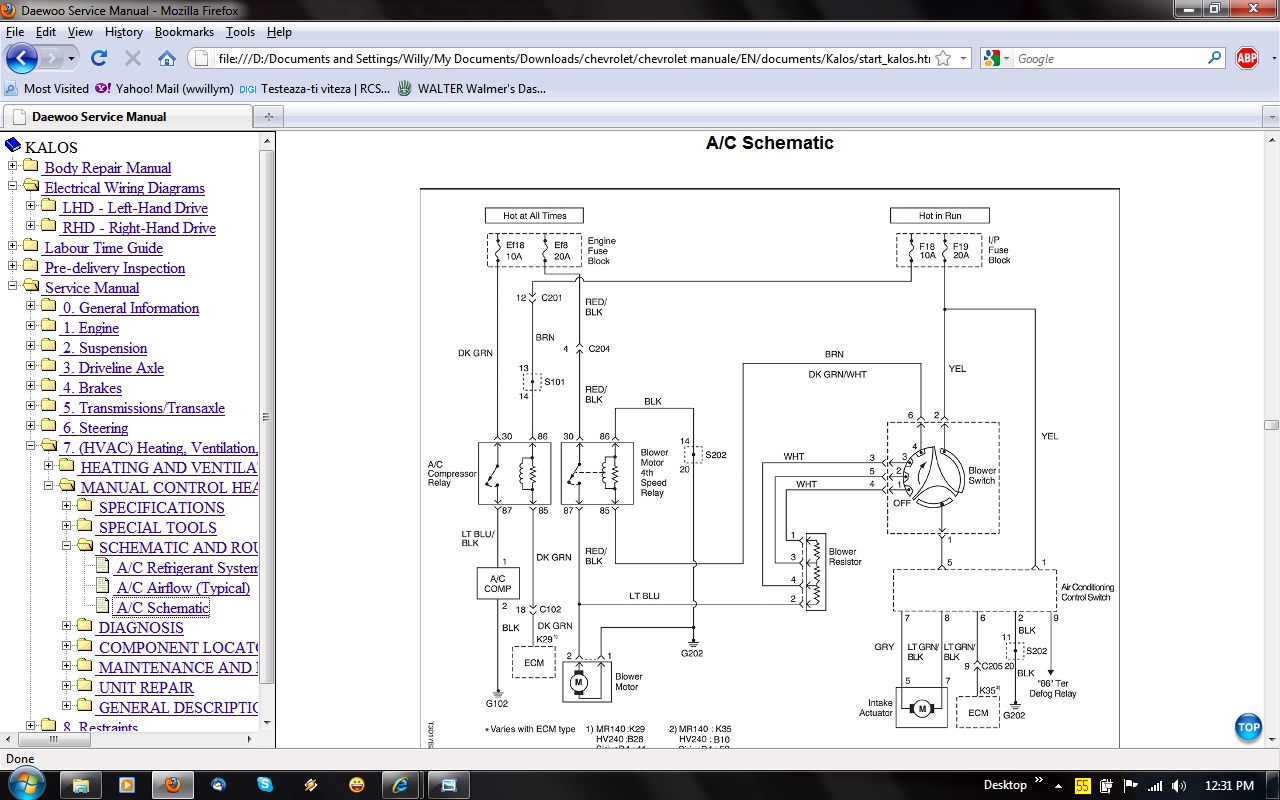Open the History menu

pyautogui.click(x=123, y=32)
